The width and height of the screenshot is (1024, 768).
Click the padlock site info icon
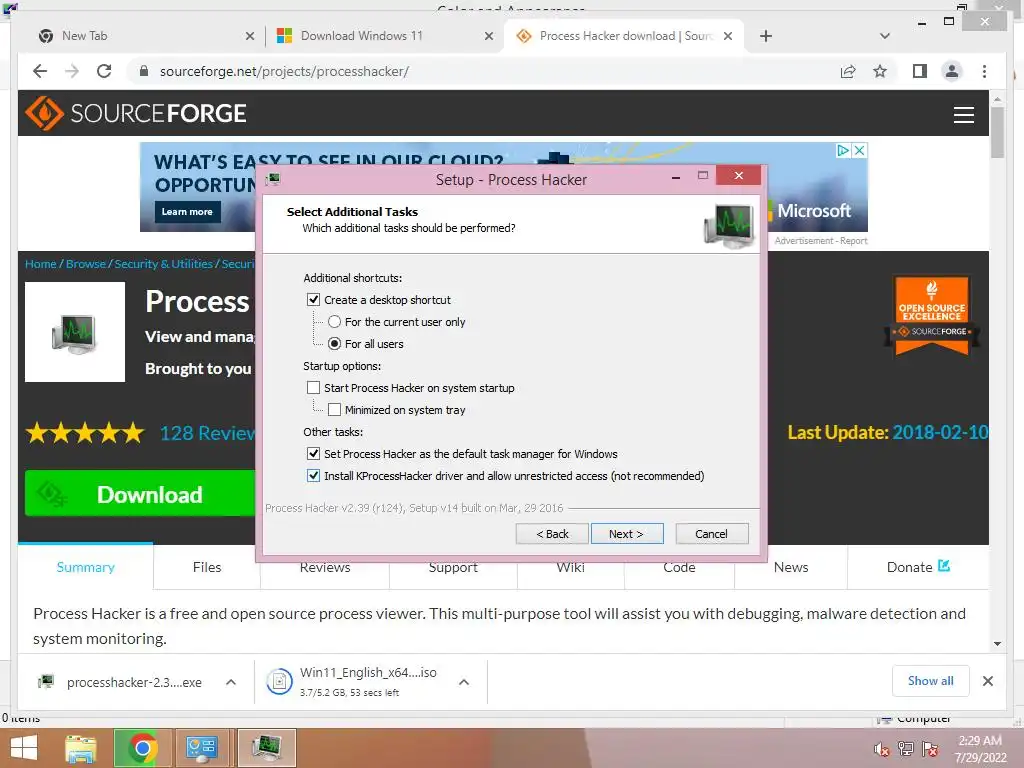coord(144,71)
